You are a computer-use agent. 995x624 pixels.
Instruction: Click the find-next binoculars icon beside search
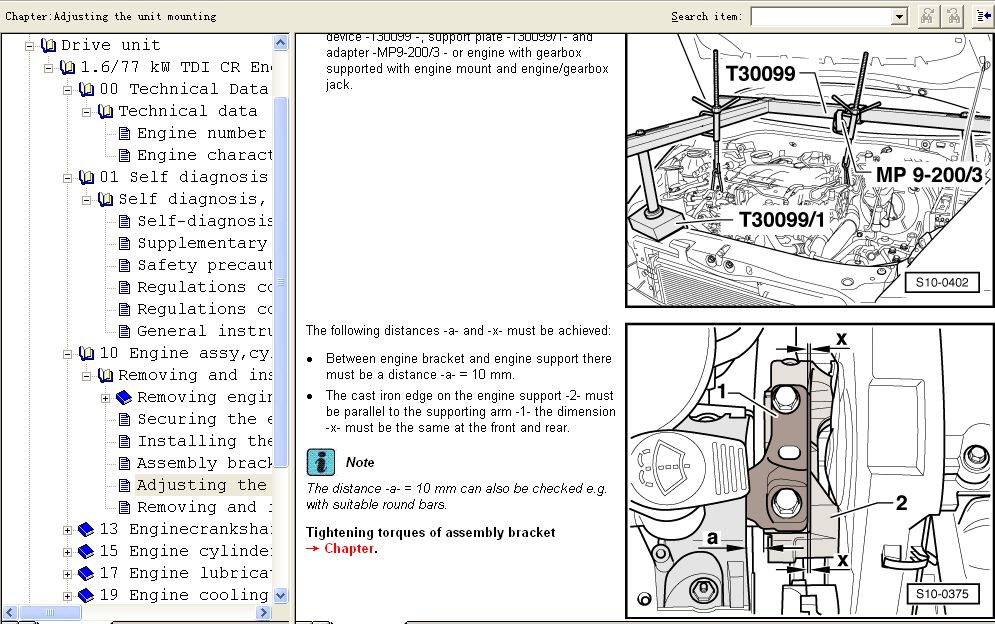coord(927,16)
